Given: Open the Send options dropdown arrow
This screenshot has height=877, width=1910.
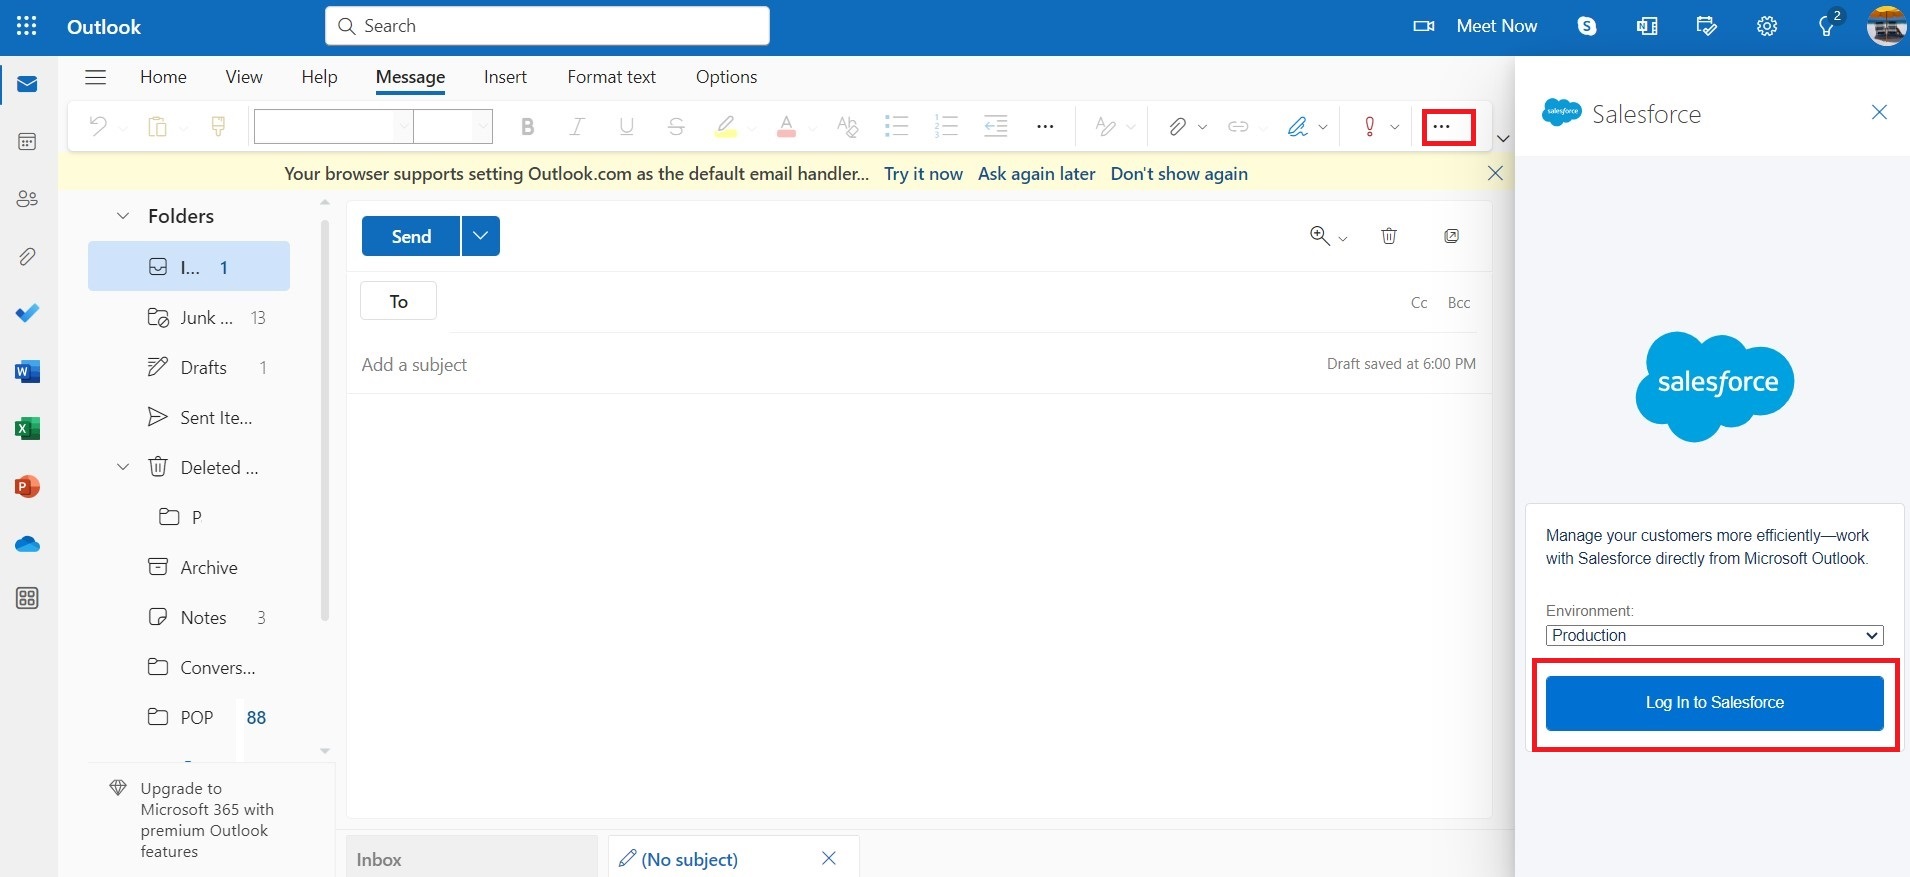Looking at the screenshot, I should 481,236.
